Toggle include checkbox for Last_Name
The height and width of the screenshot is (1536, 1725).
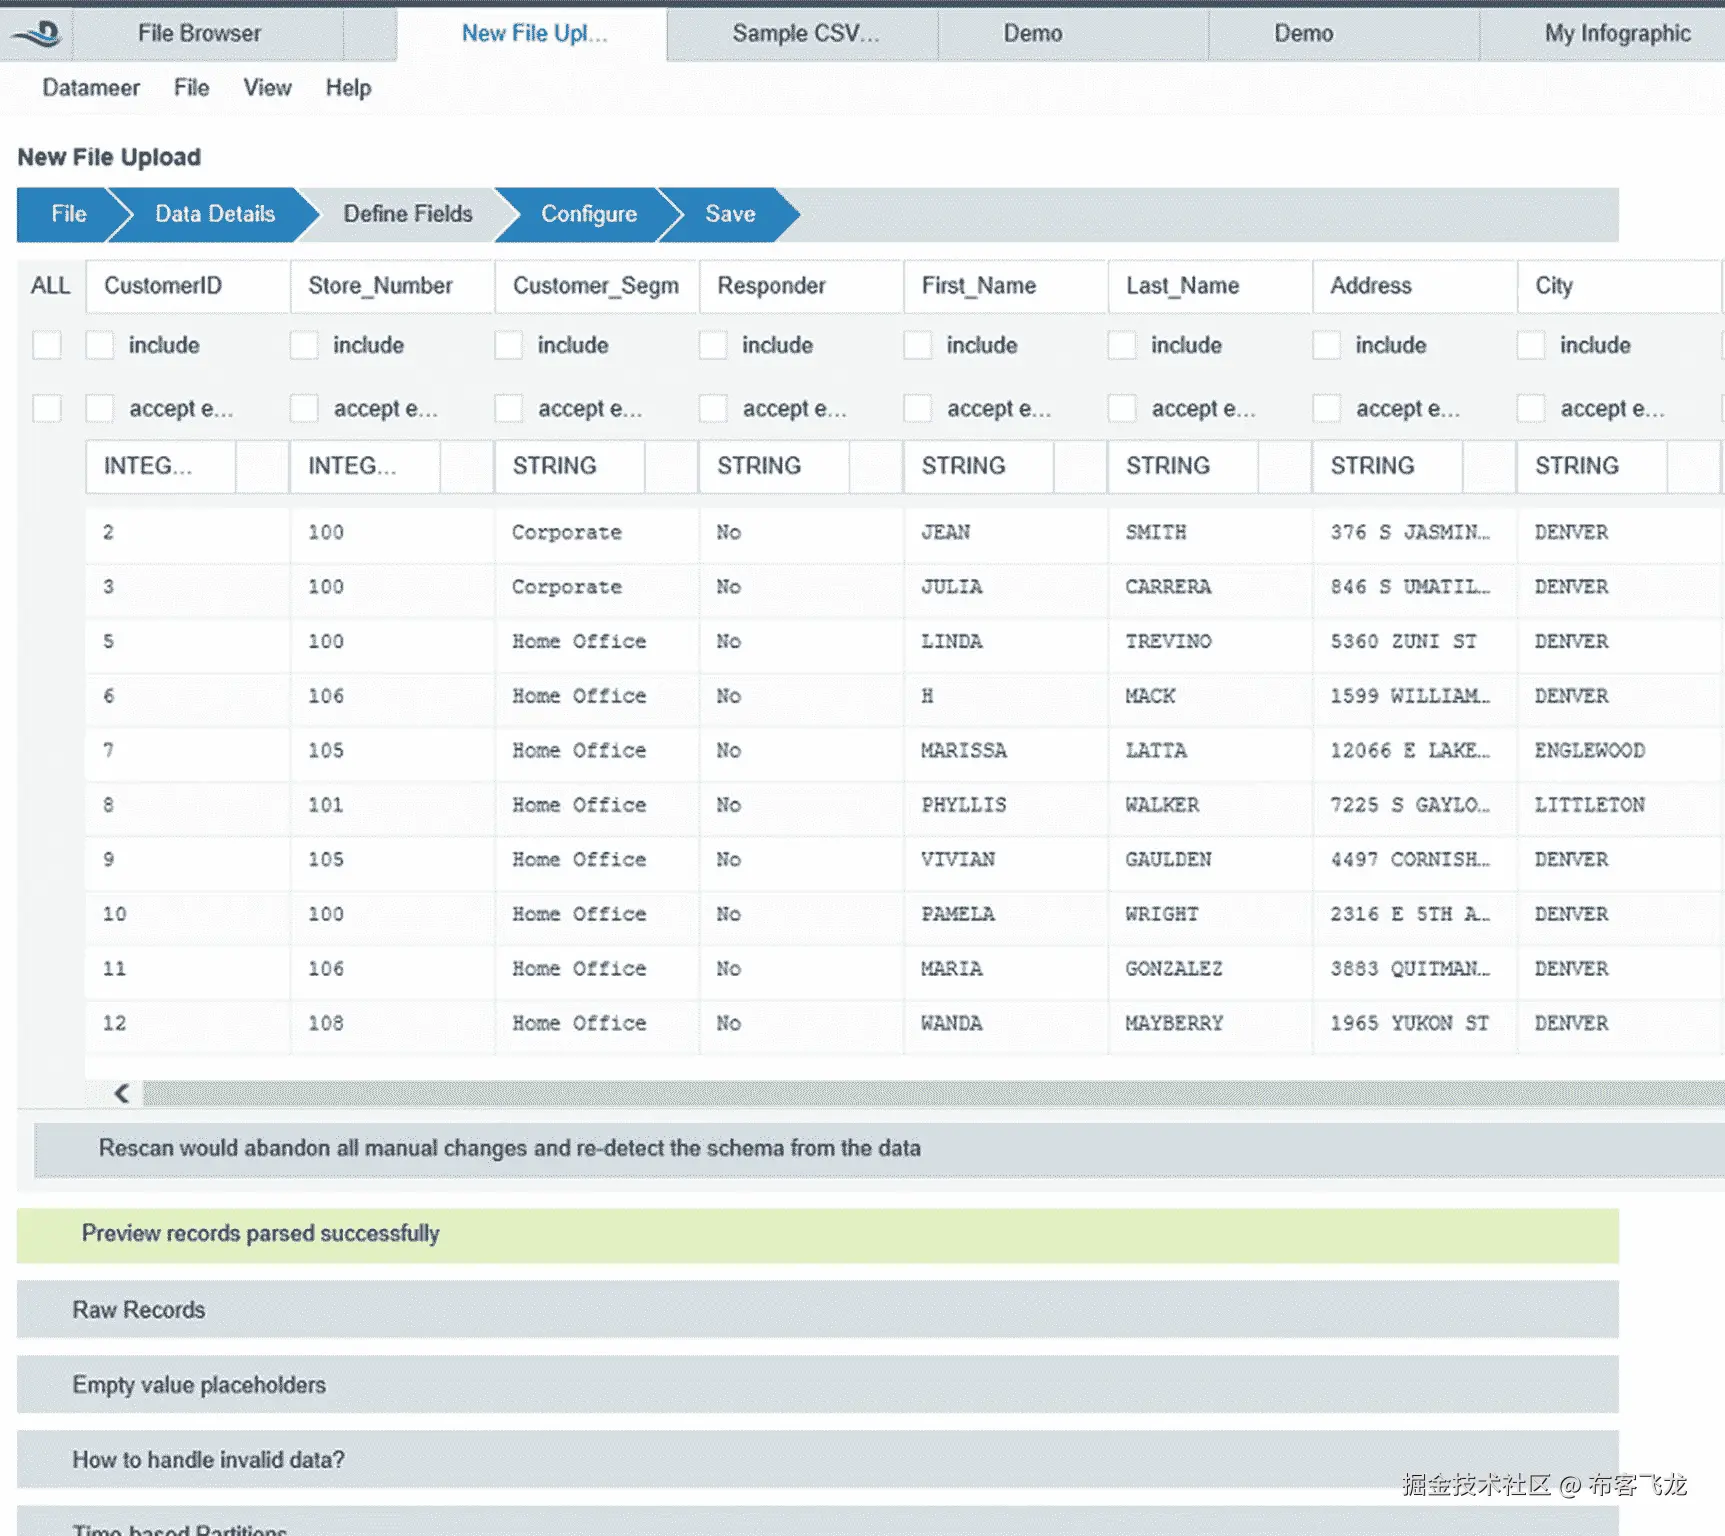click(x=1122, y=346)
